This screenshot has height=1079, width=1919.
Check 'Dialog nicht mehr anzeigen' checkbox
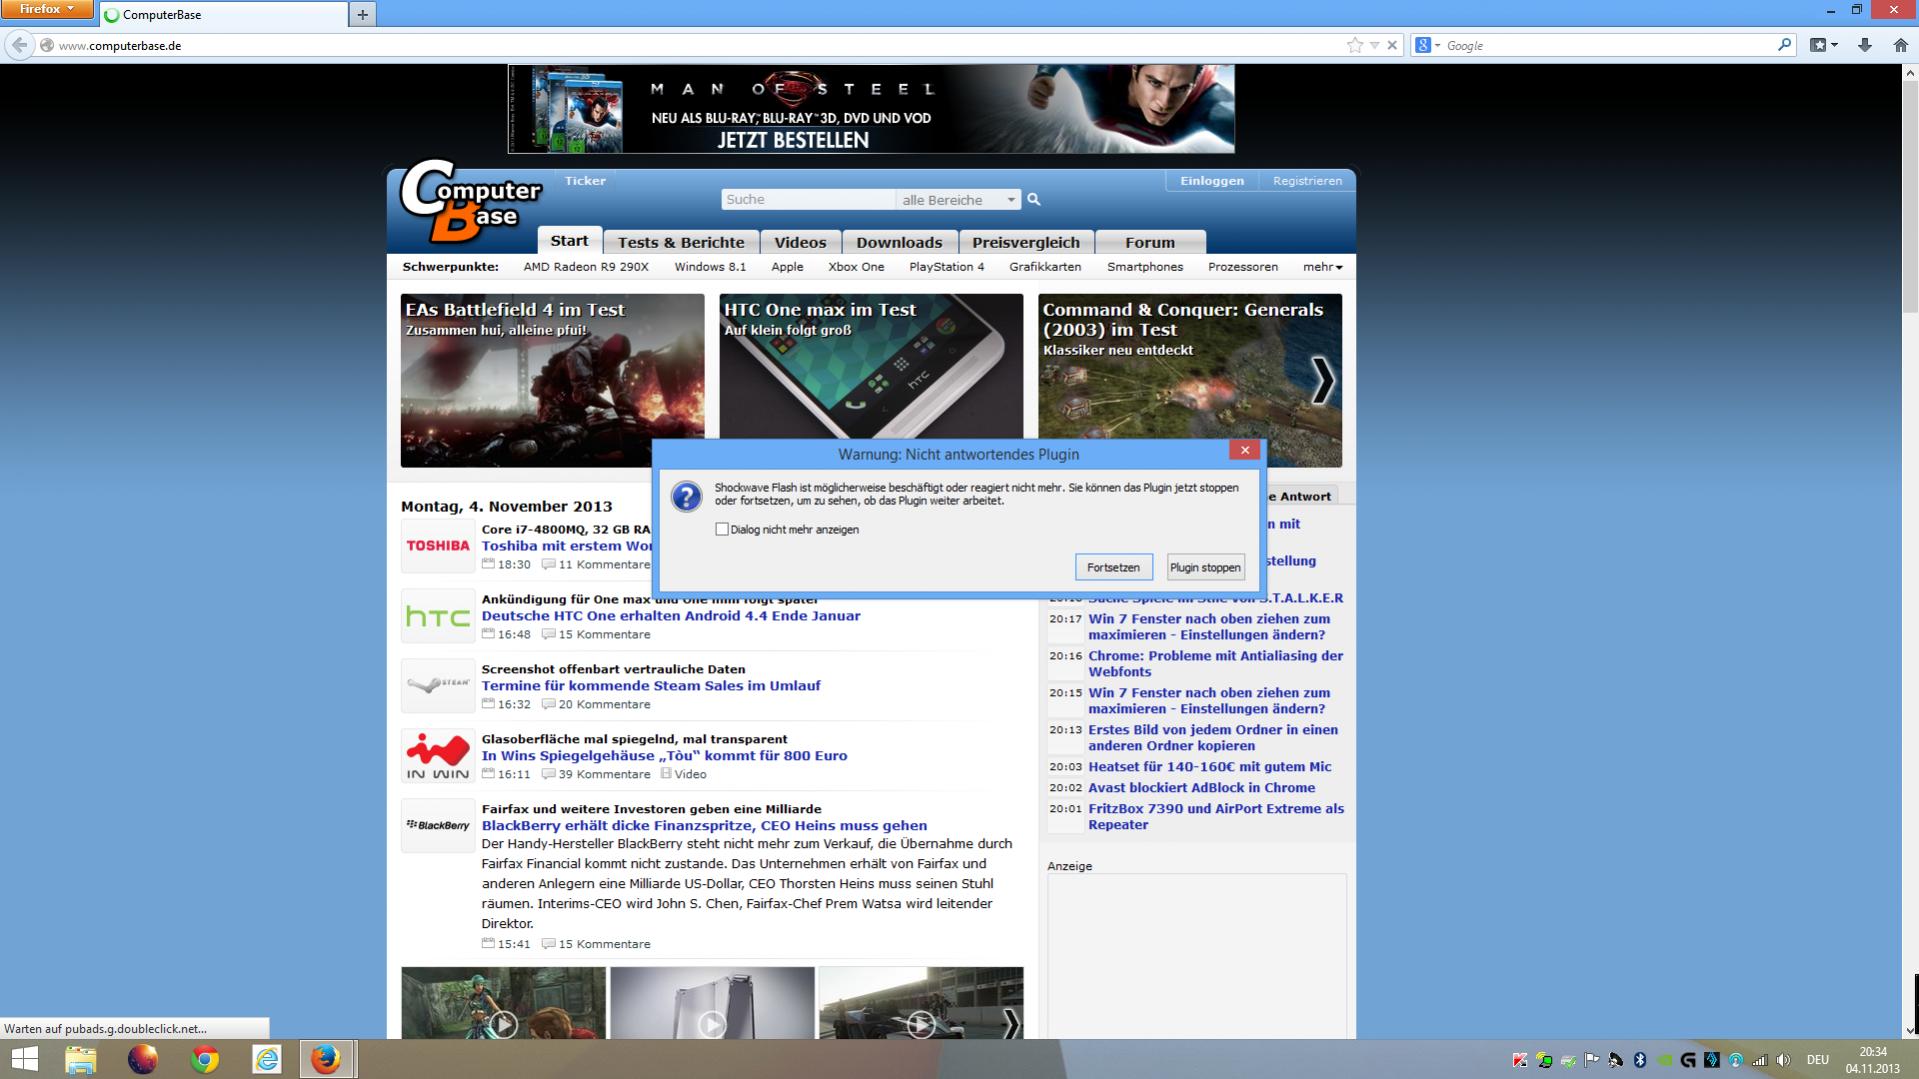722,529
